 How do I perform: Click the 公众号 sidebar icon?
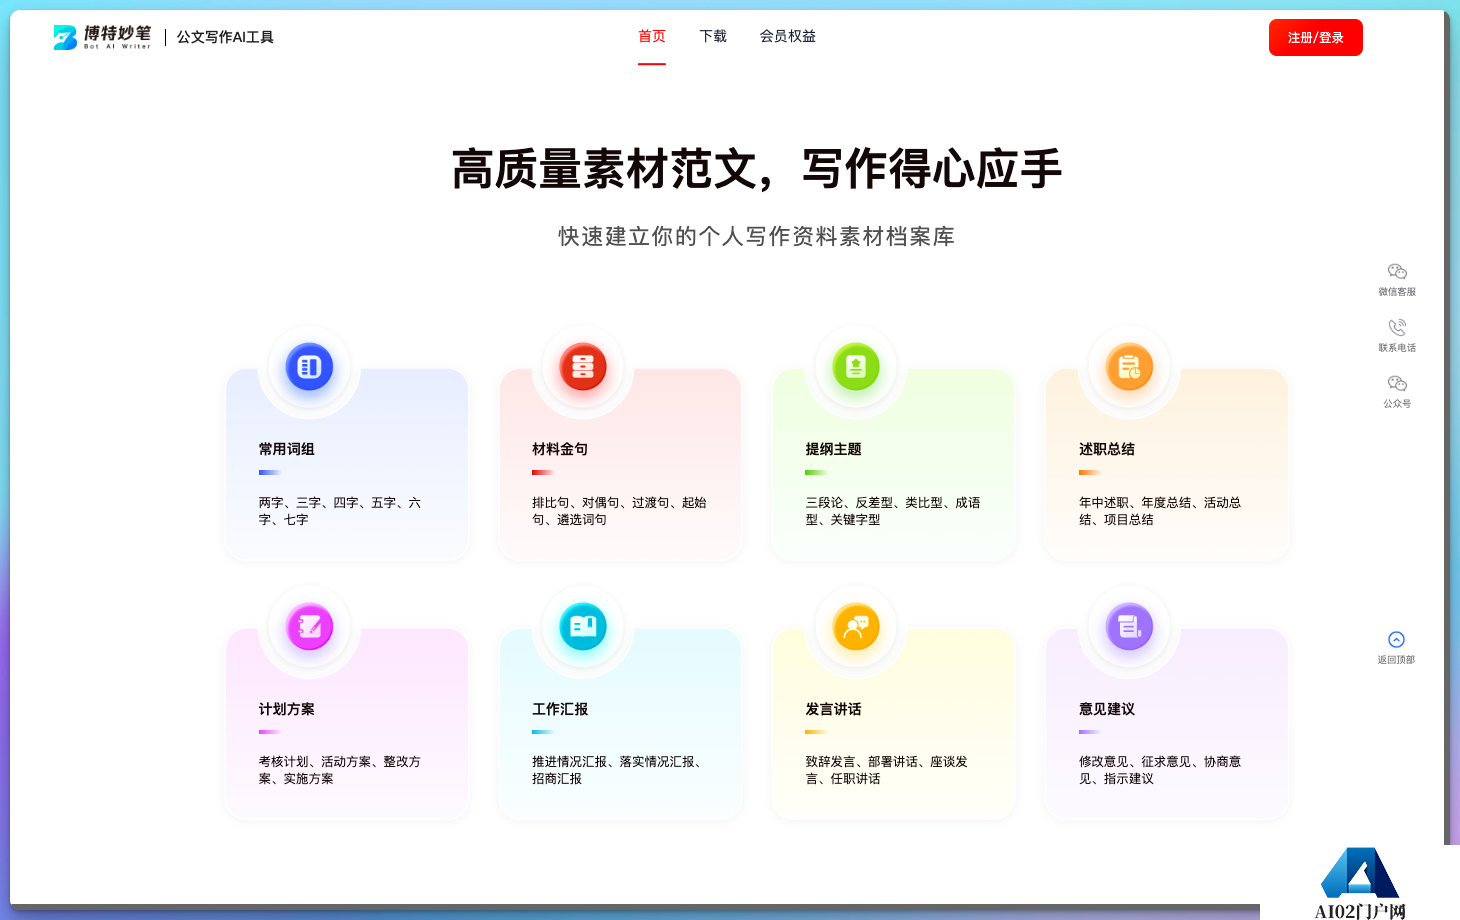pyautogui.click(x=1397, y=384)
